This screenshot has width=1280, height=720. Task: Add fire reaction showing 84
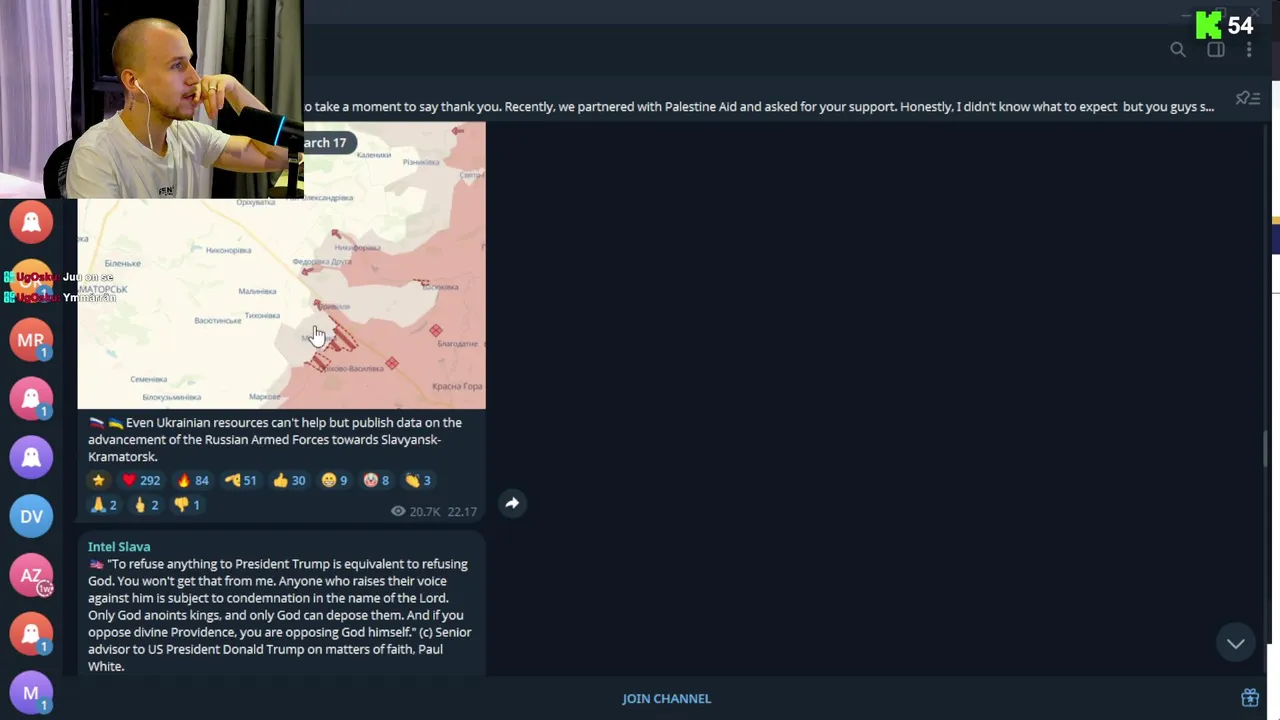click(192, 480)
